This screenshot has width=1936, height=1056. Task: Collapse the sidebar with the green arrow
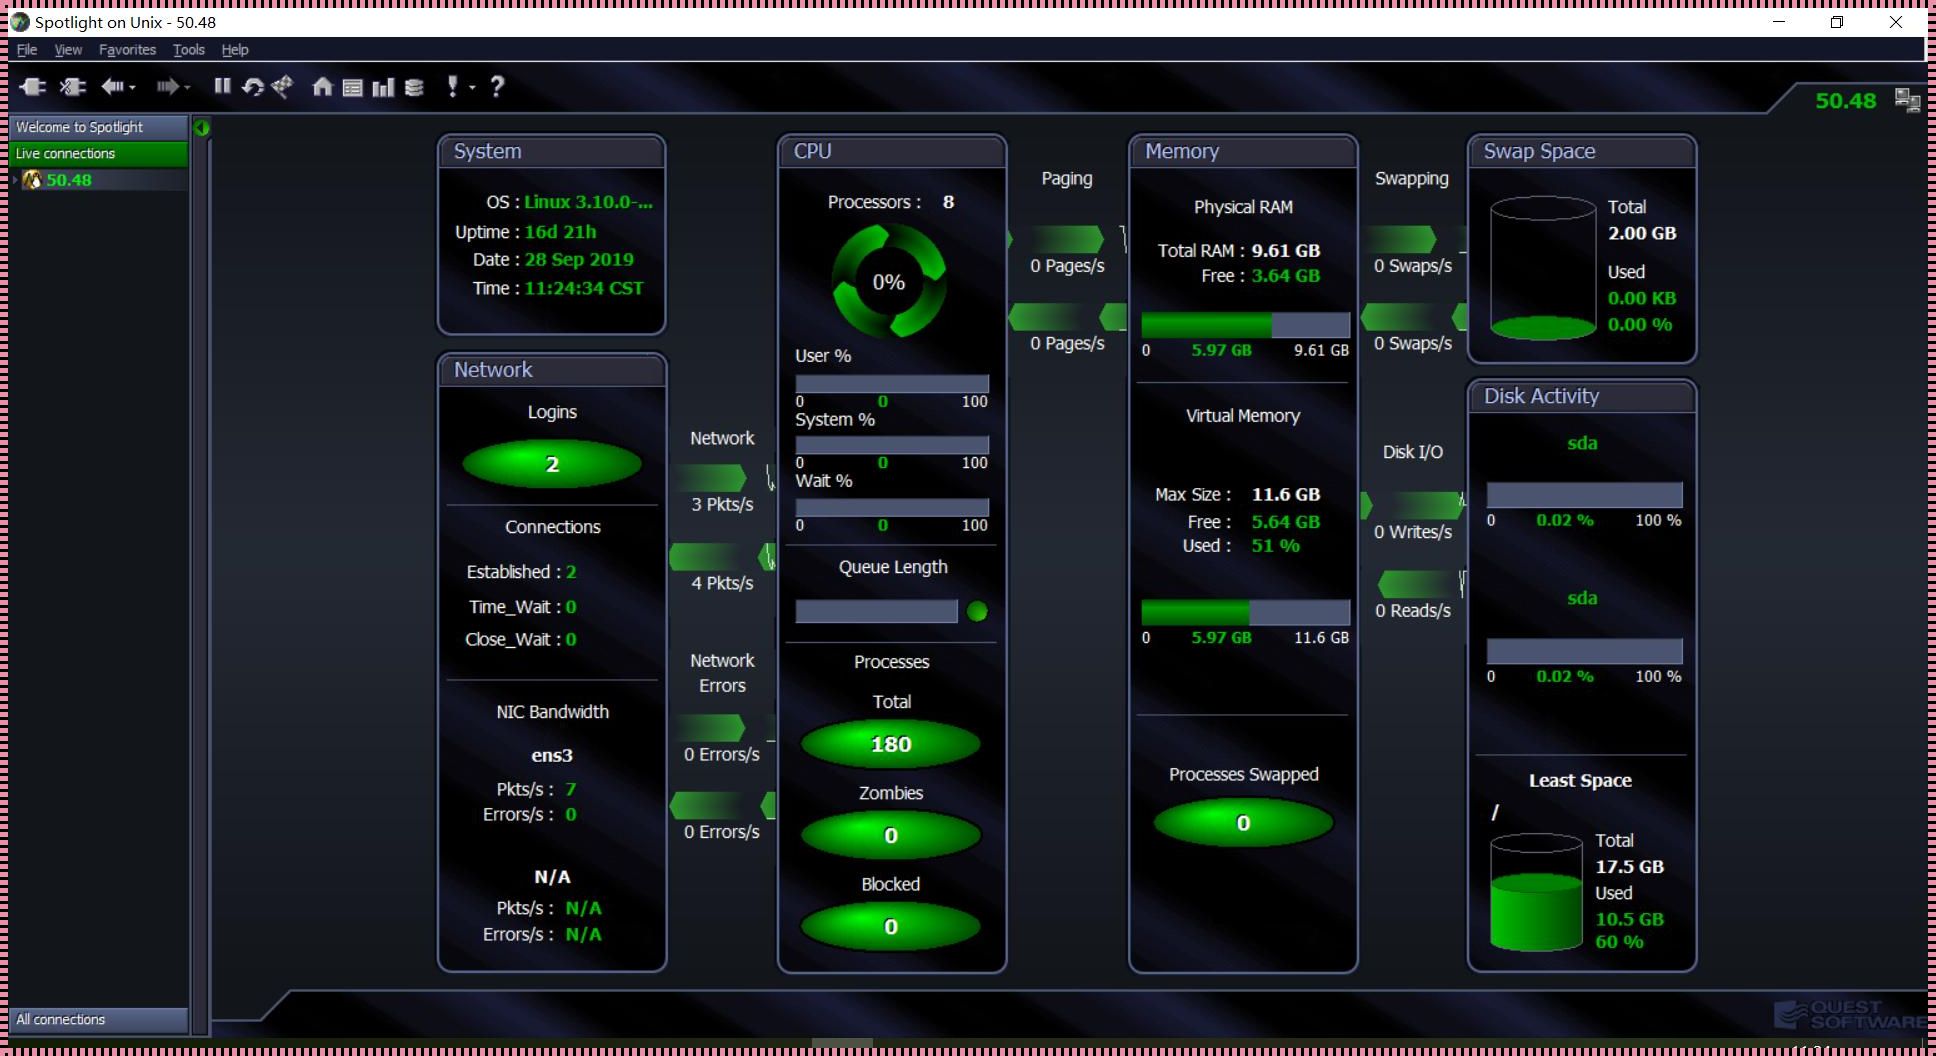tap(201, 127)
